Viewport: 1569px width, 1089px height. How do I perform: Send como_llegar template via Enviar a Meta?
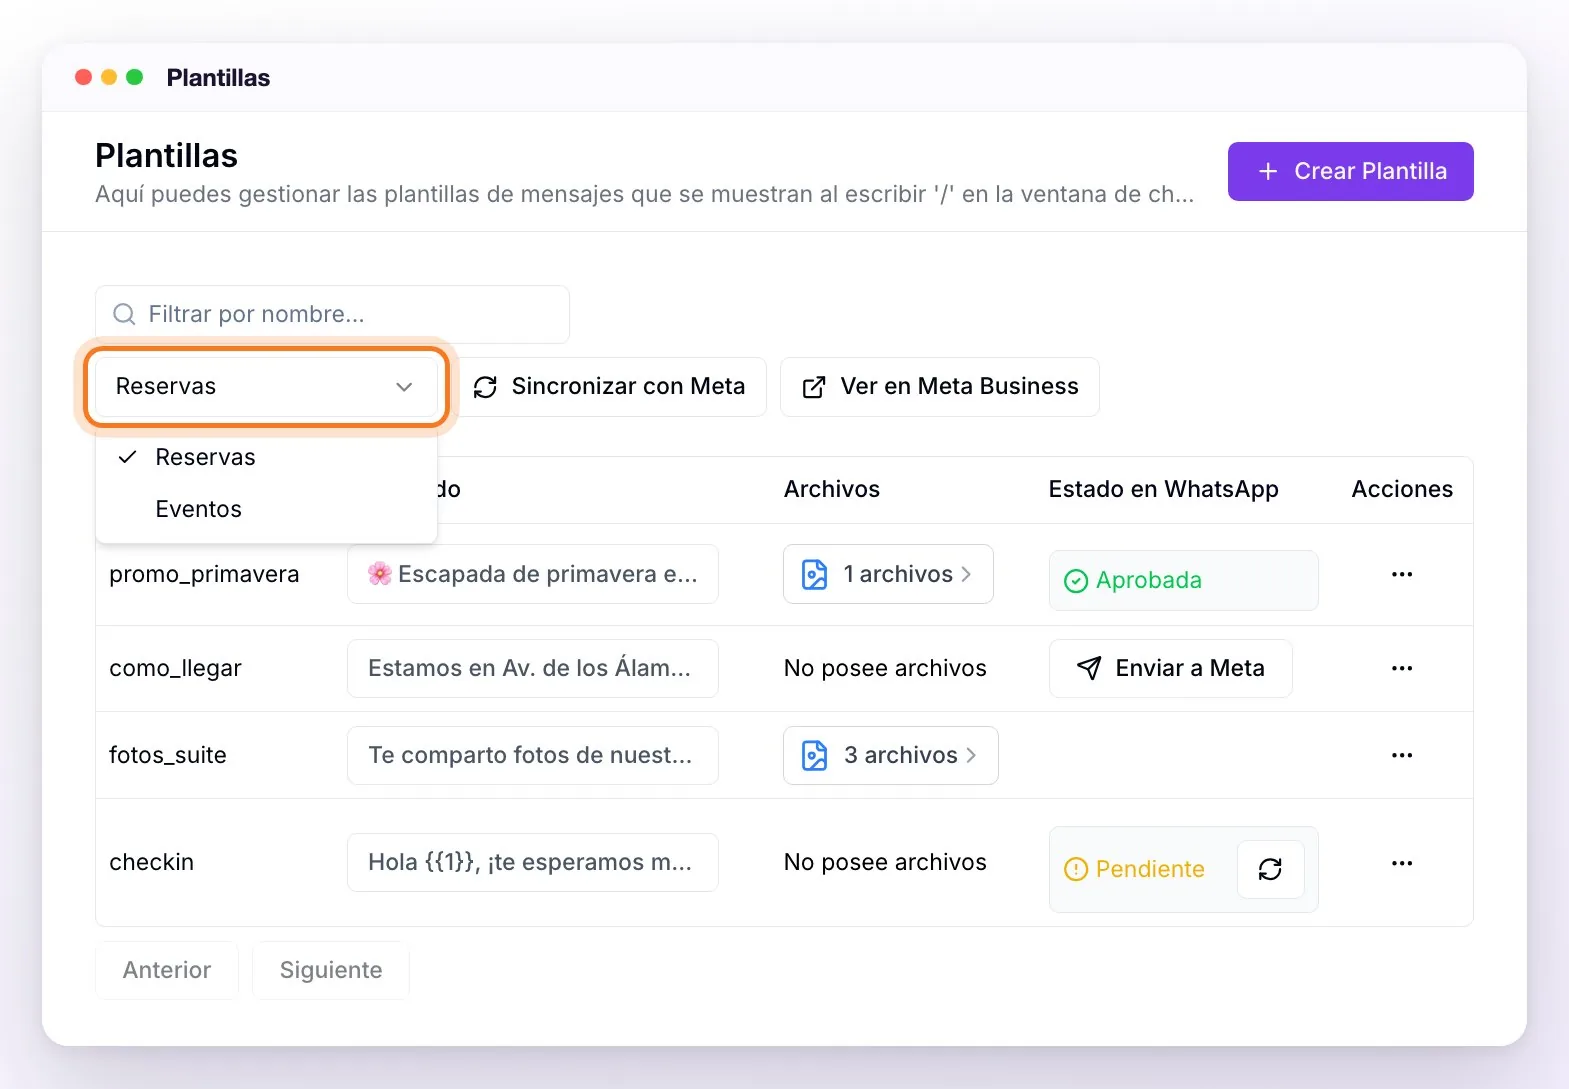click(1170, 668)
